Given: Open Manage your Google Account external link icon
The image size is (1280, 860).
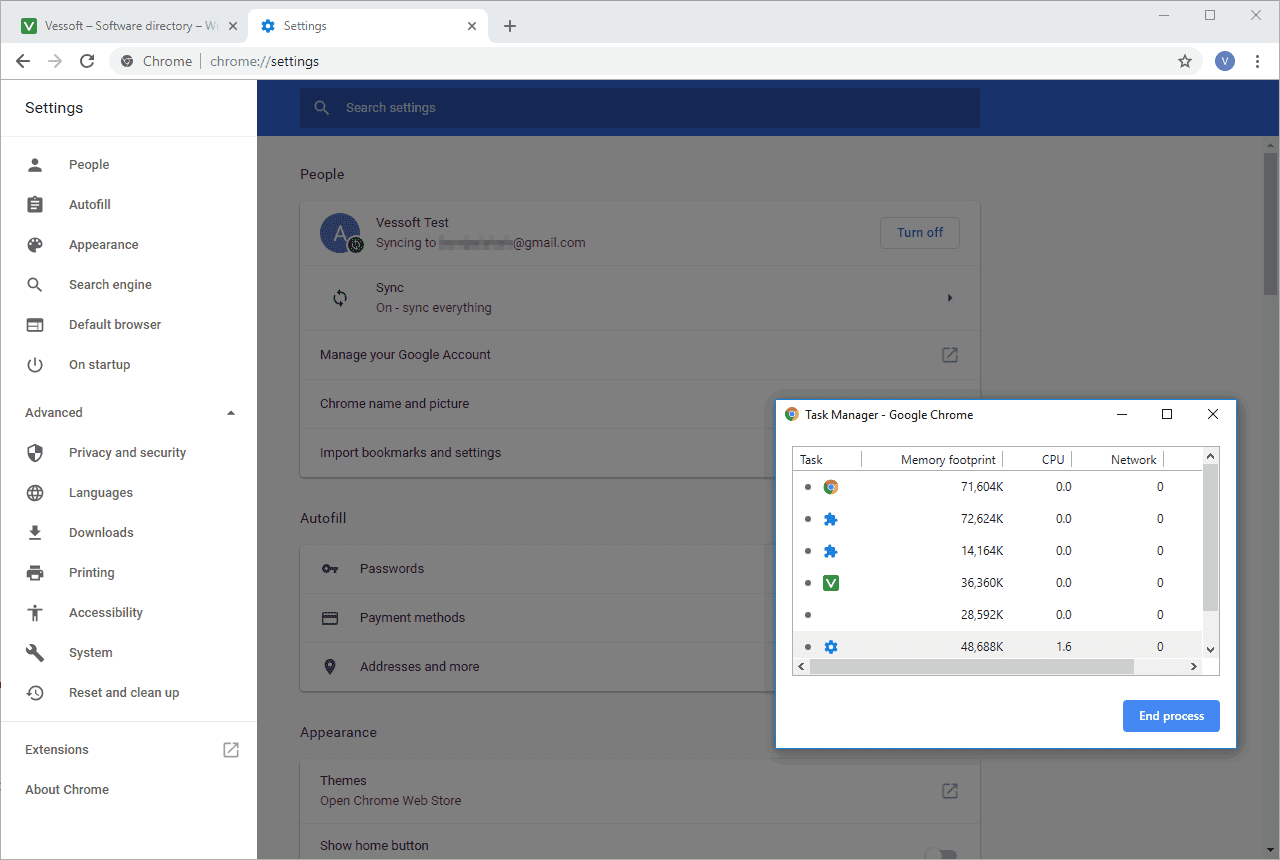Looking at the screenshot, I should click(950, 355).
